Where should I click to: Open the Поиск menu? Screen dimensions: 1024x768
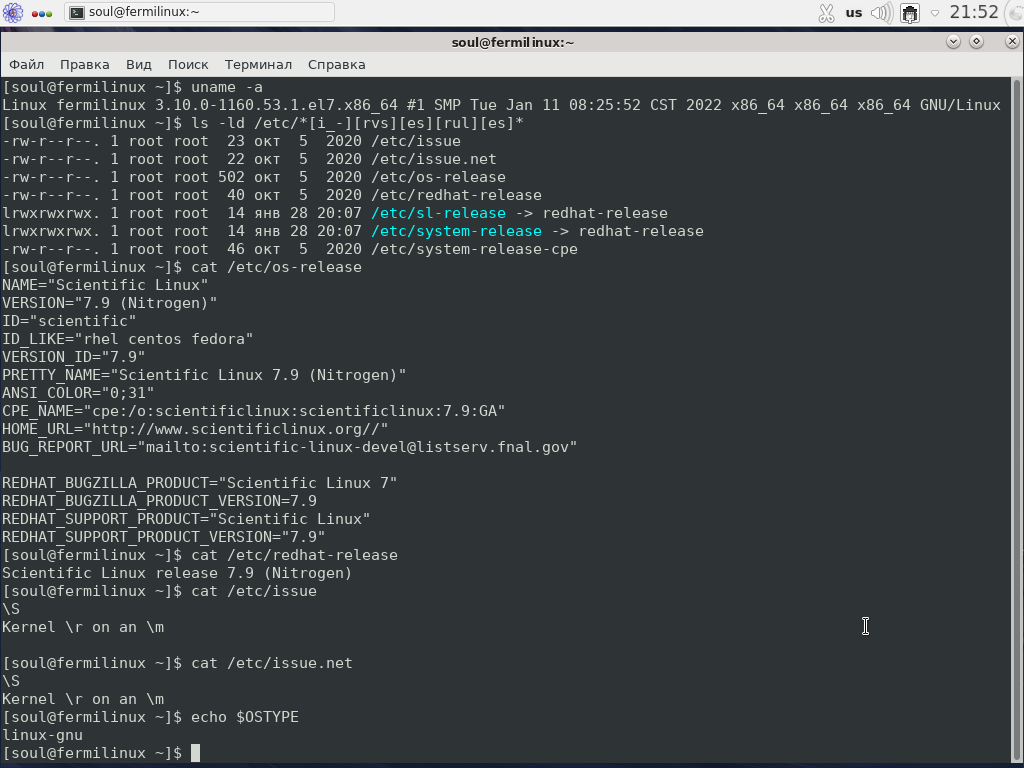tap(188, 65)
